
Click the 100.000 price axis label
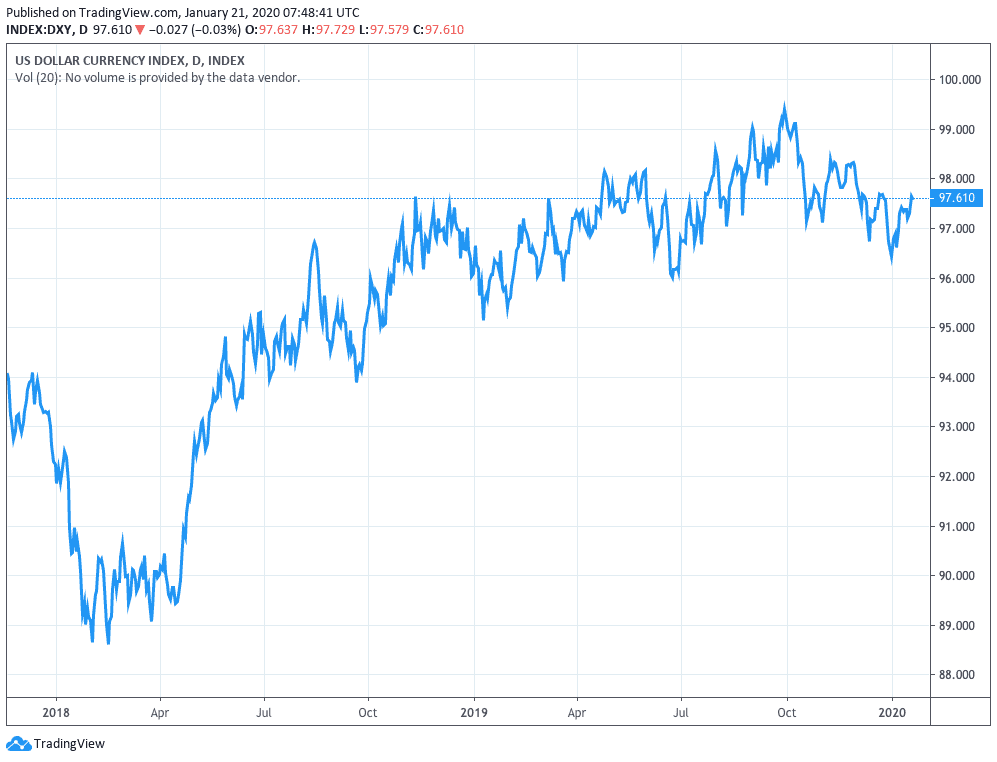(959, 80)
